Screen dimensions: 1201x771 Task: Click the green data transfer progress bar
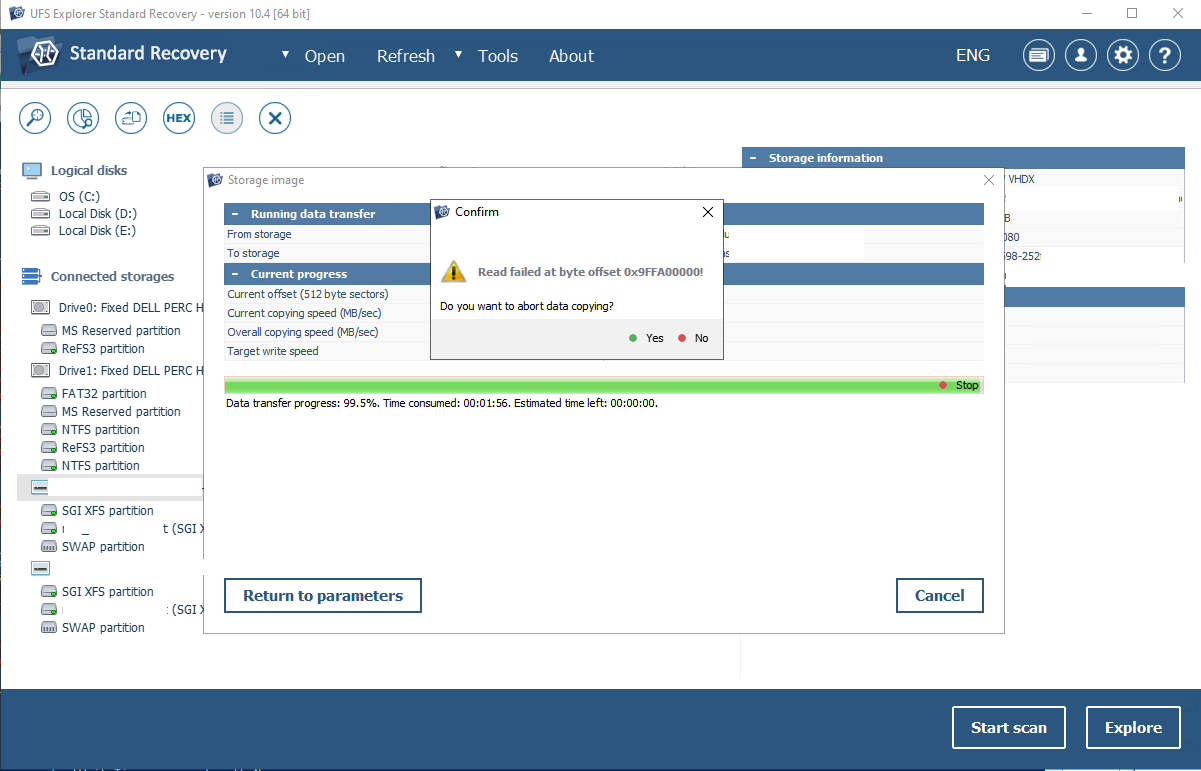pos(604,386)
